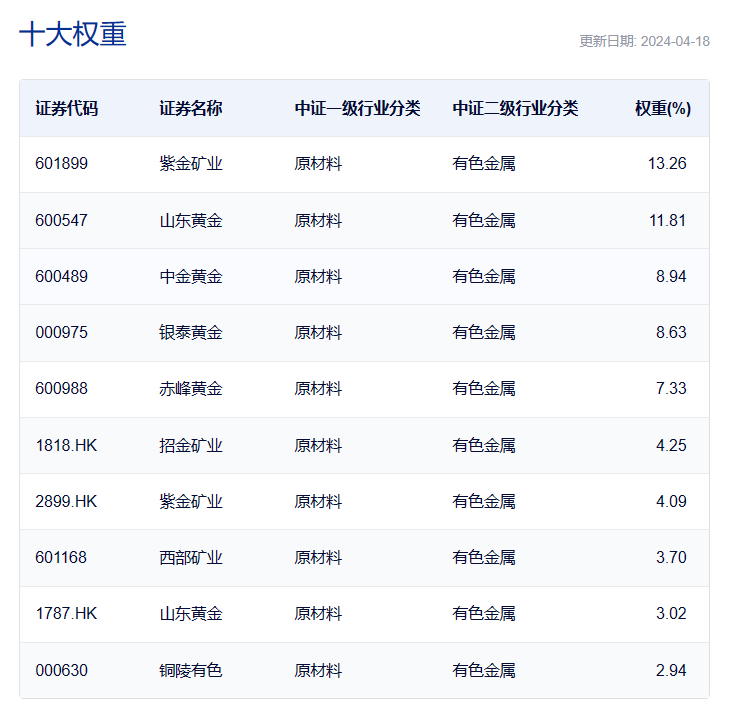Click the 权重(%) column header
The height and width of the screenshot is (715, 736).
tap(663, 108)
